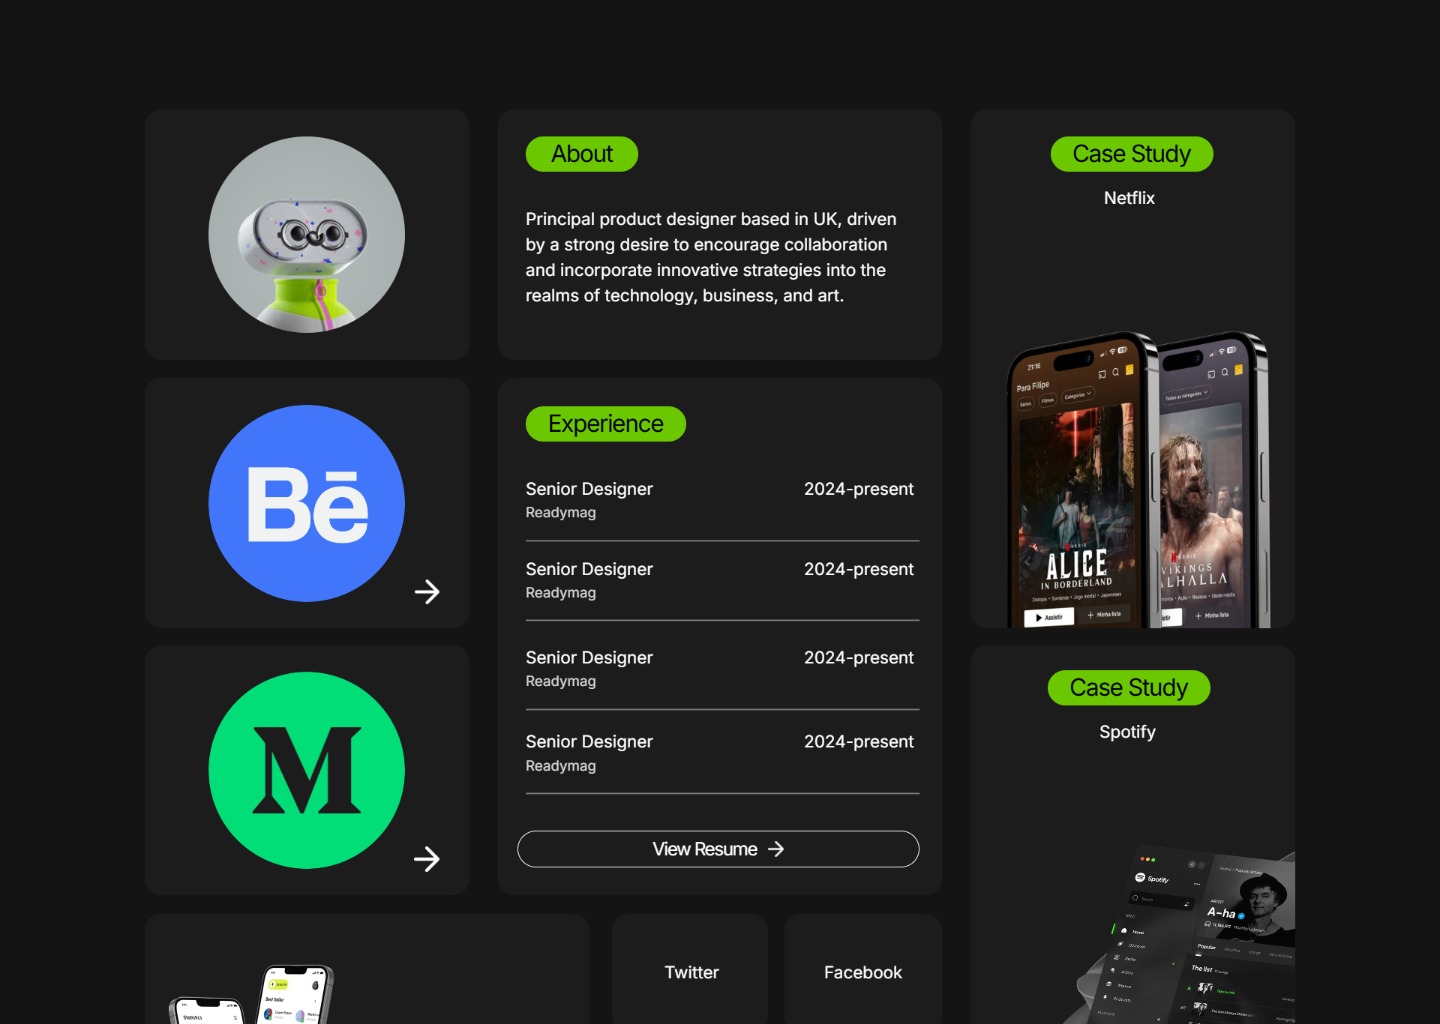Click the Spotify title text

click(x=1127, y=732)
